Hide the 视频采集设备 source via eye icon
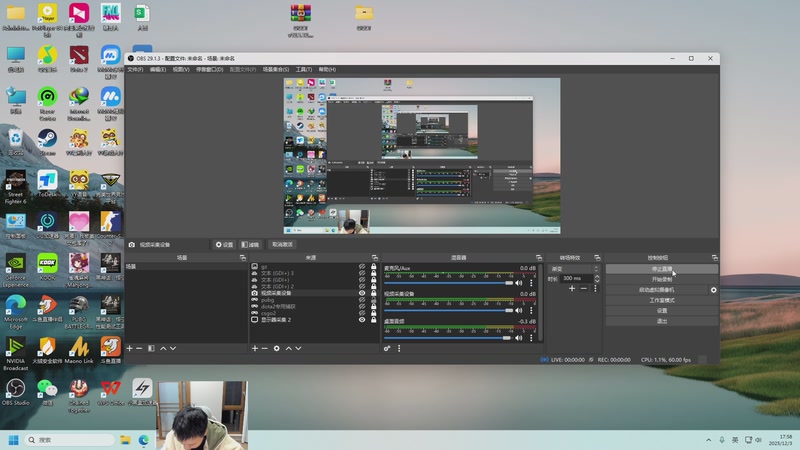This screenshot has height=450, width=800. [362, 293]
